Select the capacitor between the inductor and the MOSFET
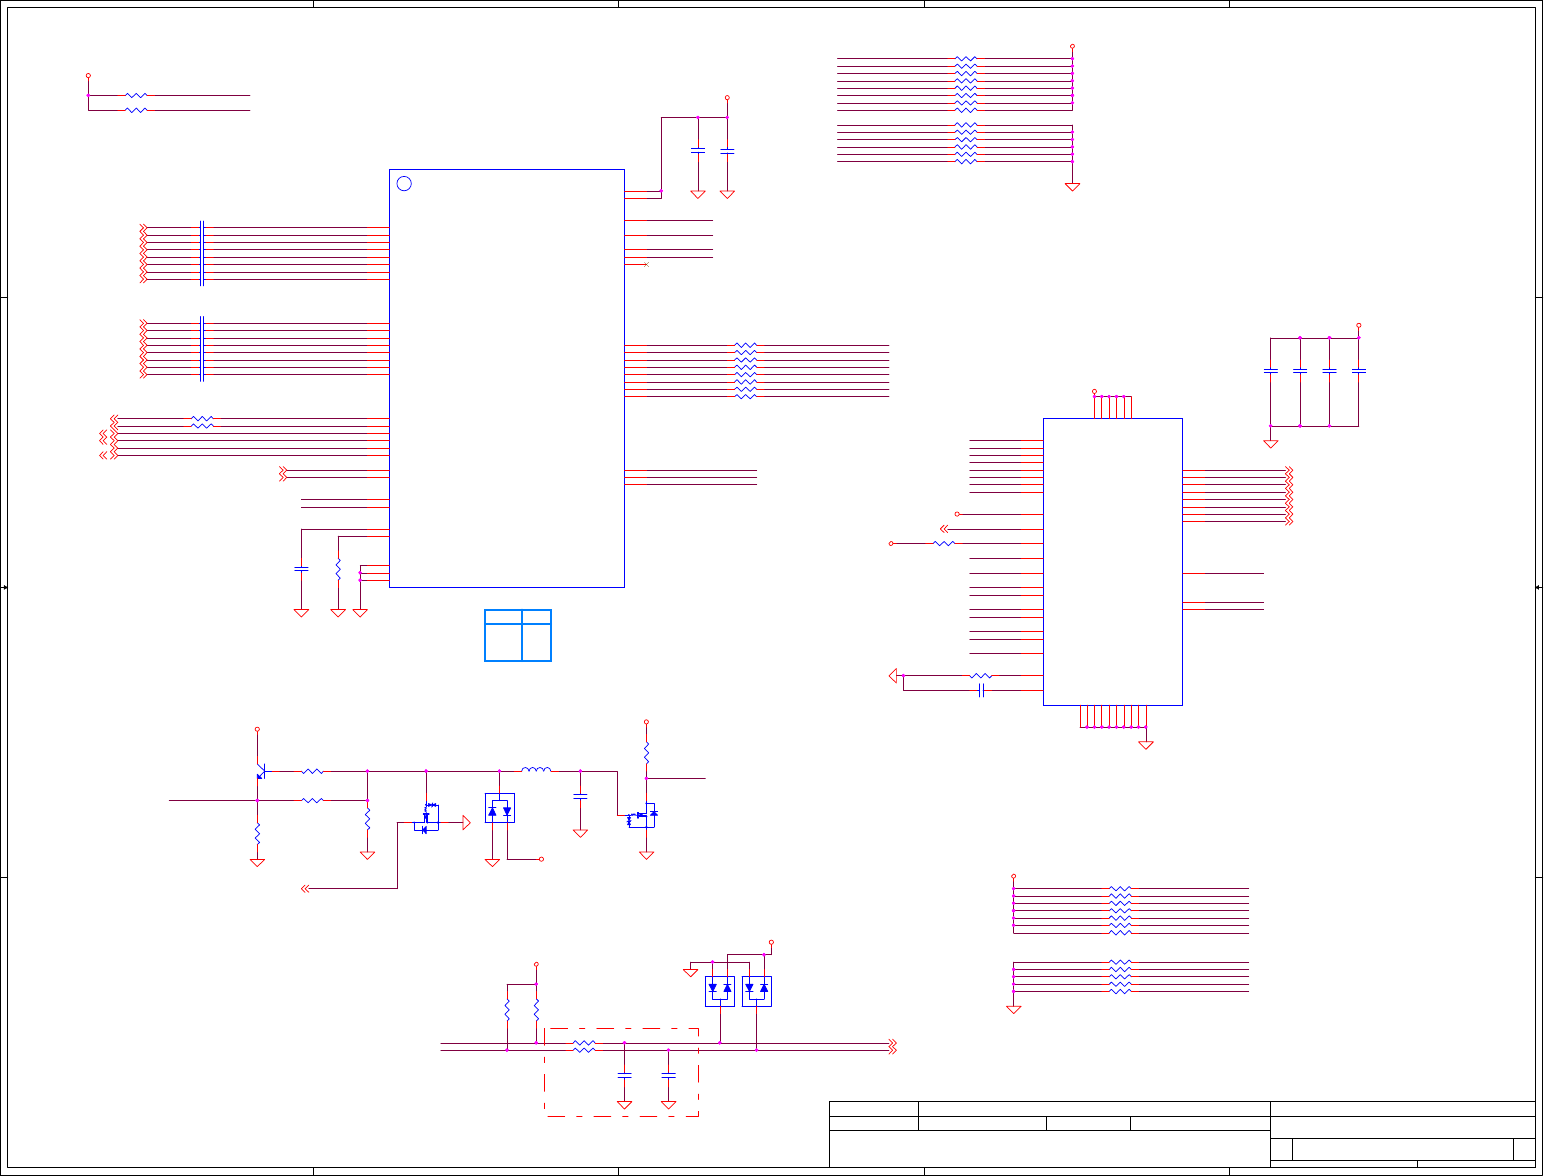1544x1176 pixels. (x=580, y=797)
